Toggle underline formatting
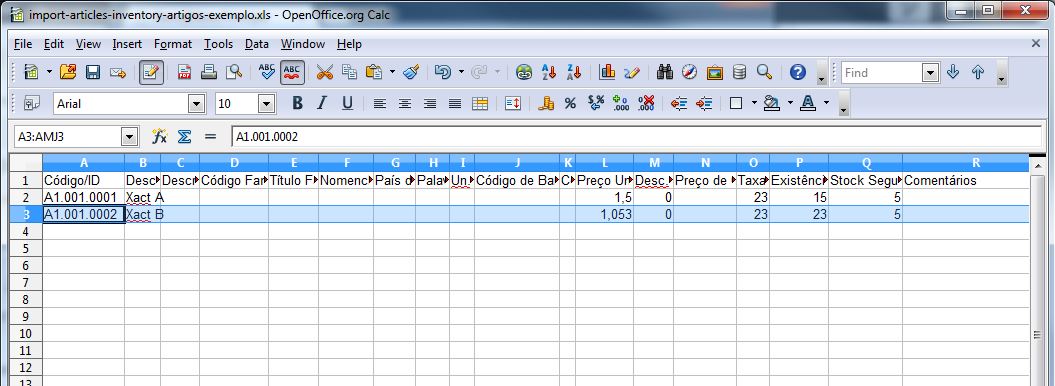The height and width of the screenshot is (386, 1055). pos(347,104)
